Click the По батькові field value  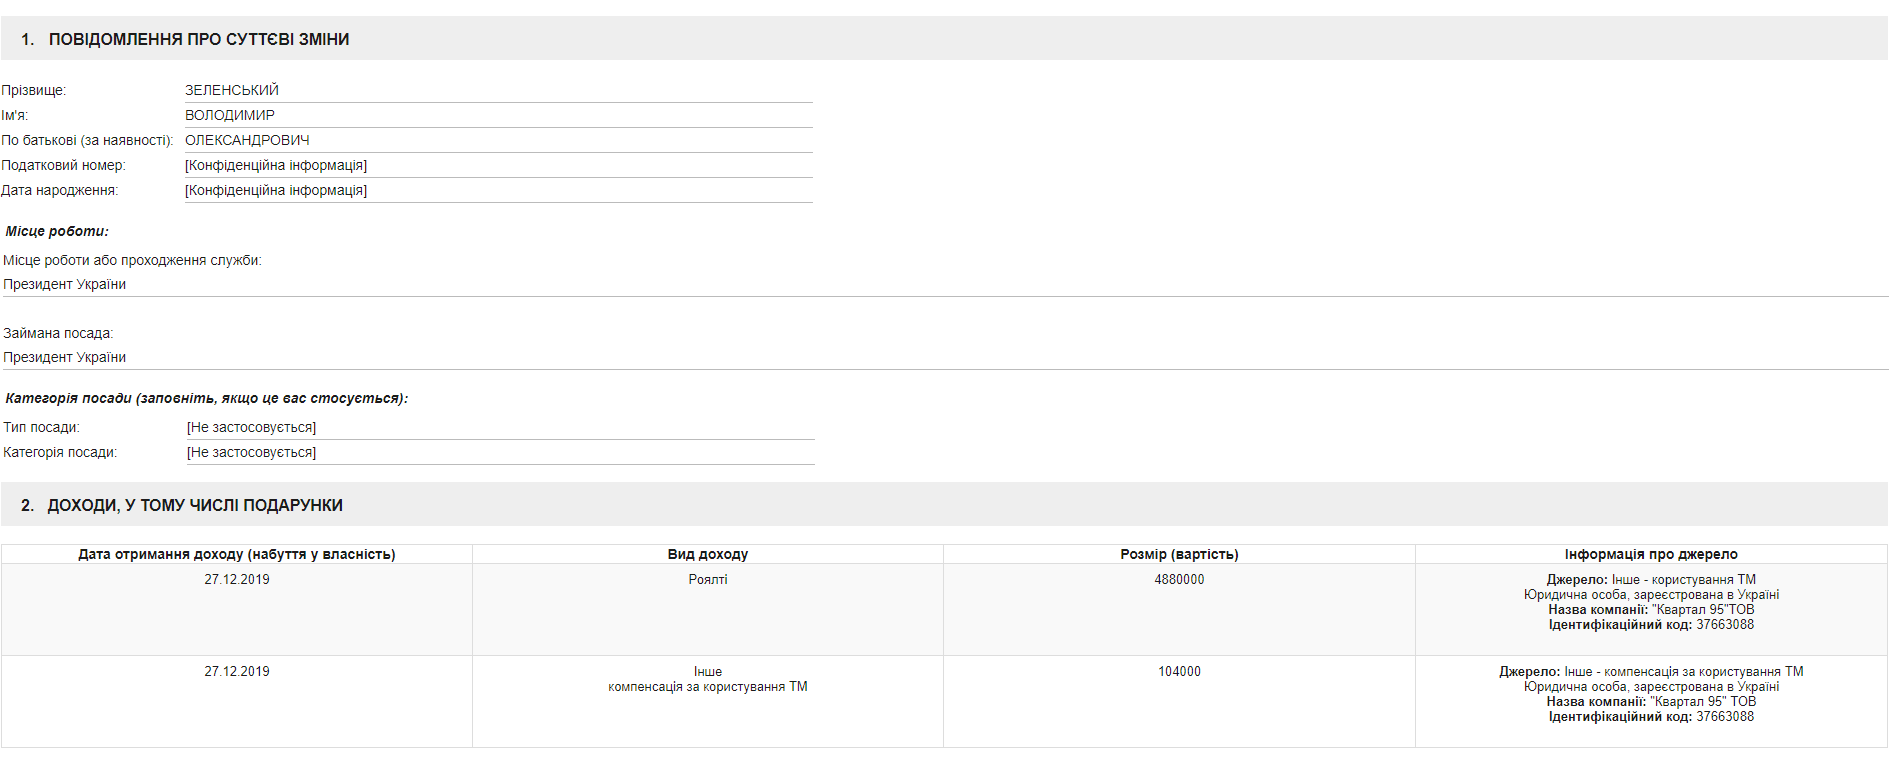247,140
